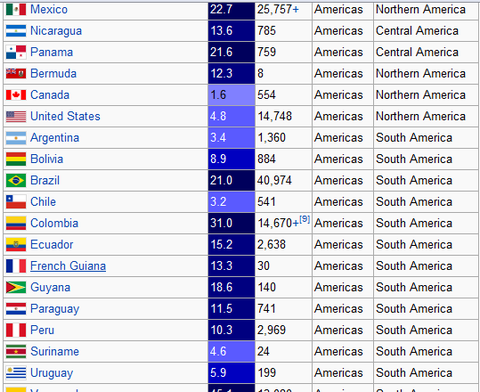
Task: Click Chile's South America subregion cell
Action: click(426, 202)
